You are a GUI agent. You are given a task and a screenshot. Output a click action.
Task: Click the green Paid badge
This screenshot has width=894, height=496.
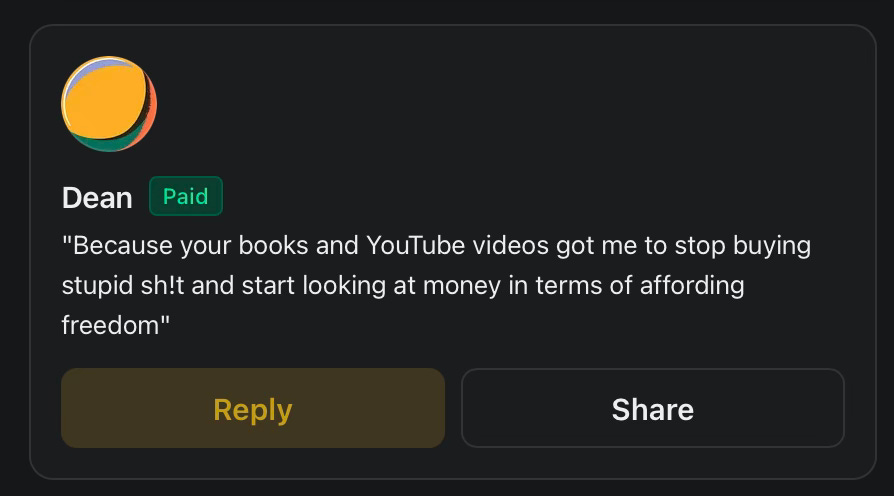(186, 196)
